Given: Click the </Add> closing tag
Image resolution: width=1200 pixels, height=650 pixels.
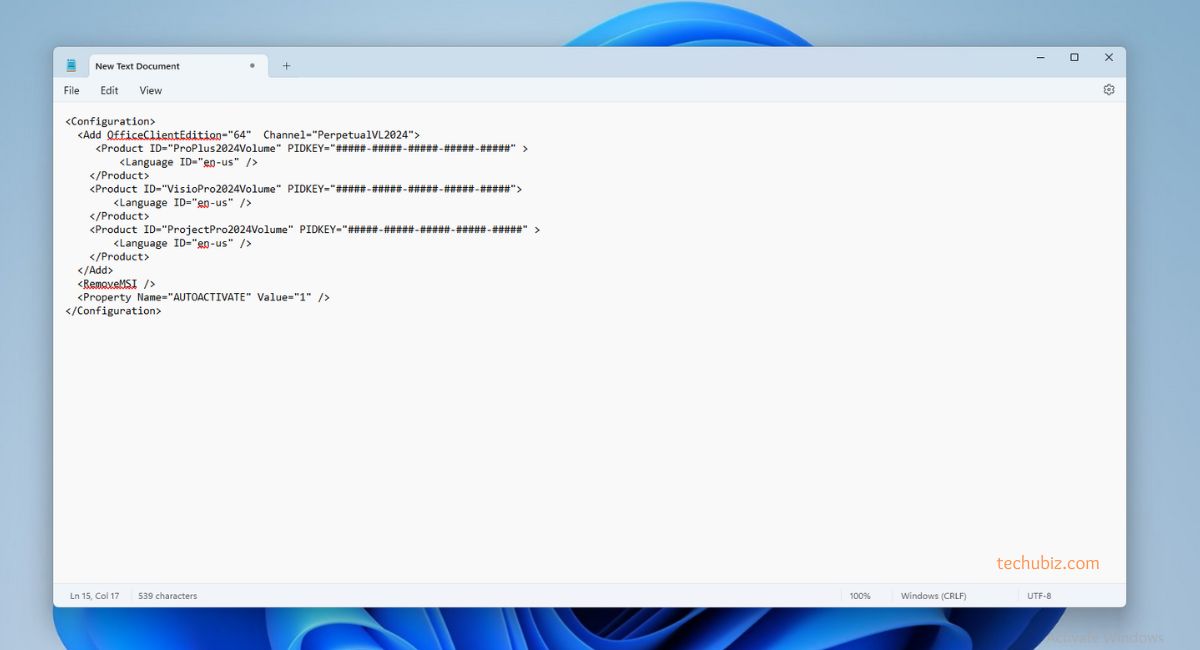Looking at the screenshot, I should click(x=95, y=270).
